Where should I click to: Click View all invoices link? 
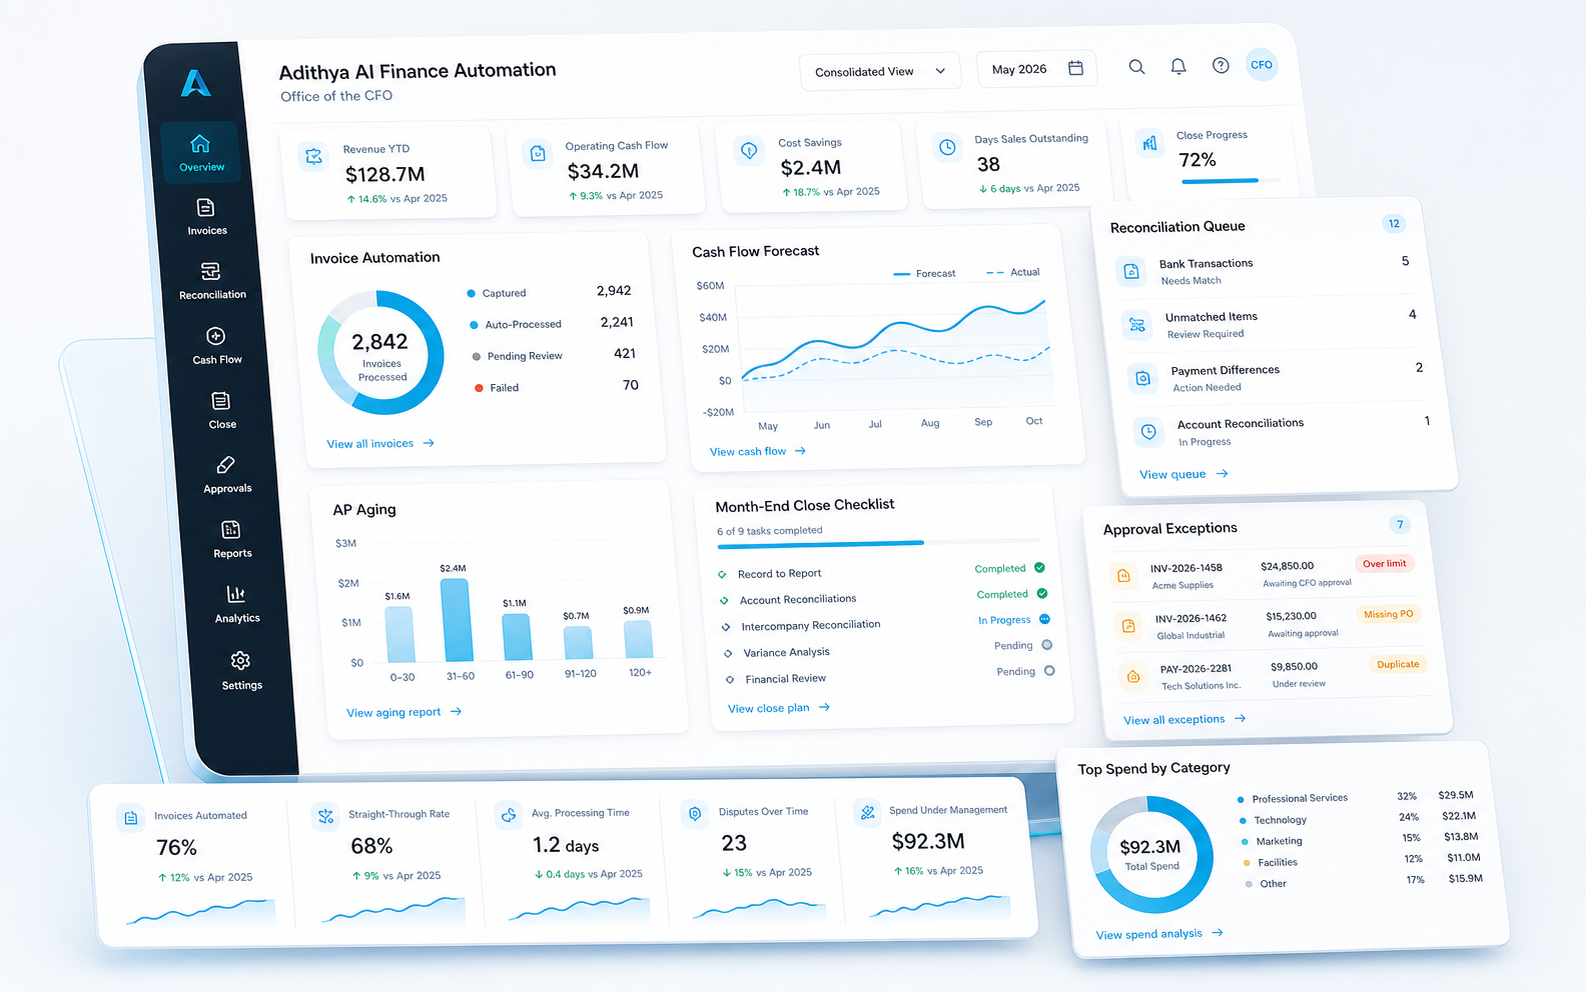coord(380,443)
